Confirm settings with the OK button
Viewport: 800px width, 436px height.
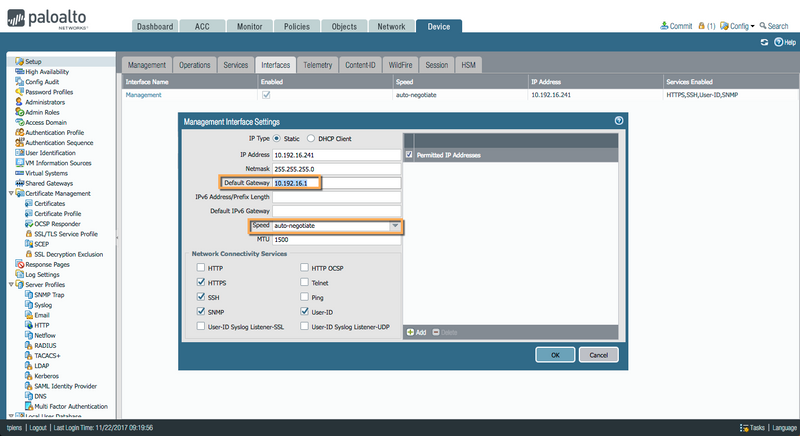[555, 355]
